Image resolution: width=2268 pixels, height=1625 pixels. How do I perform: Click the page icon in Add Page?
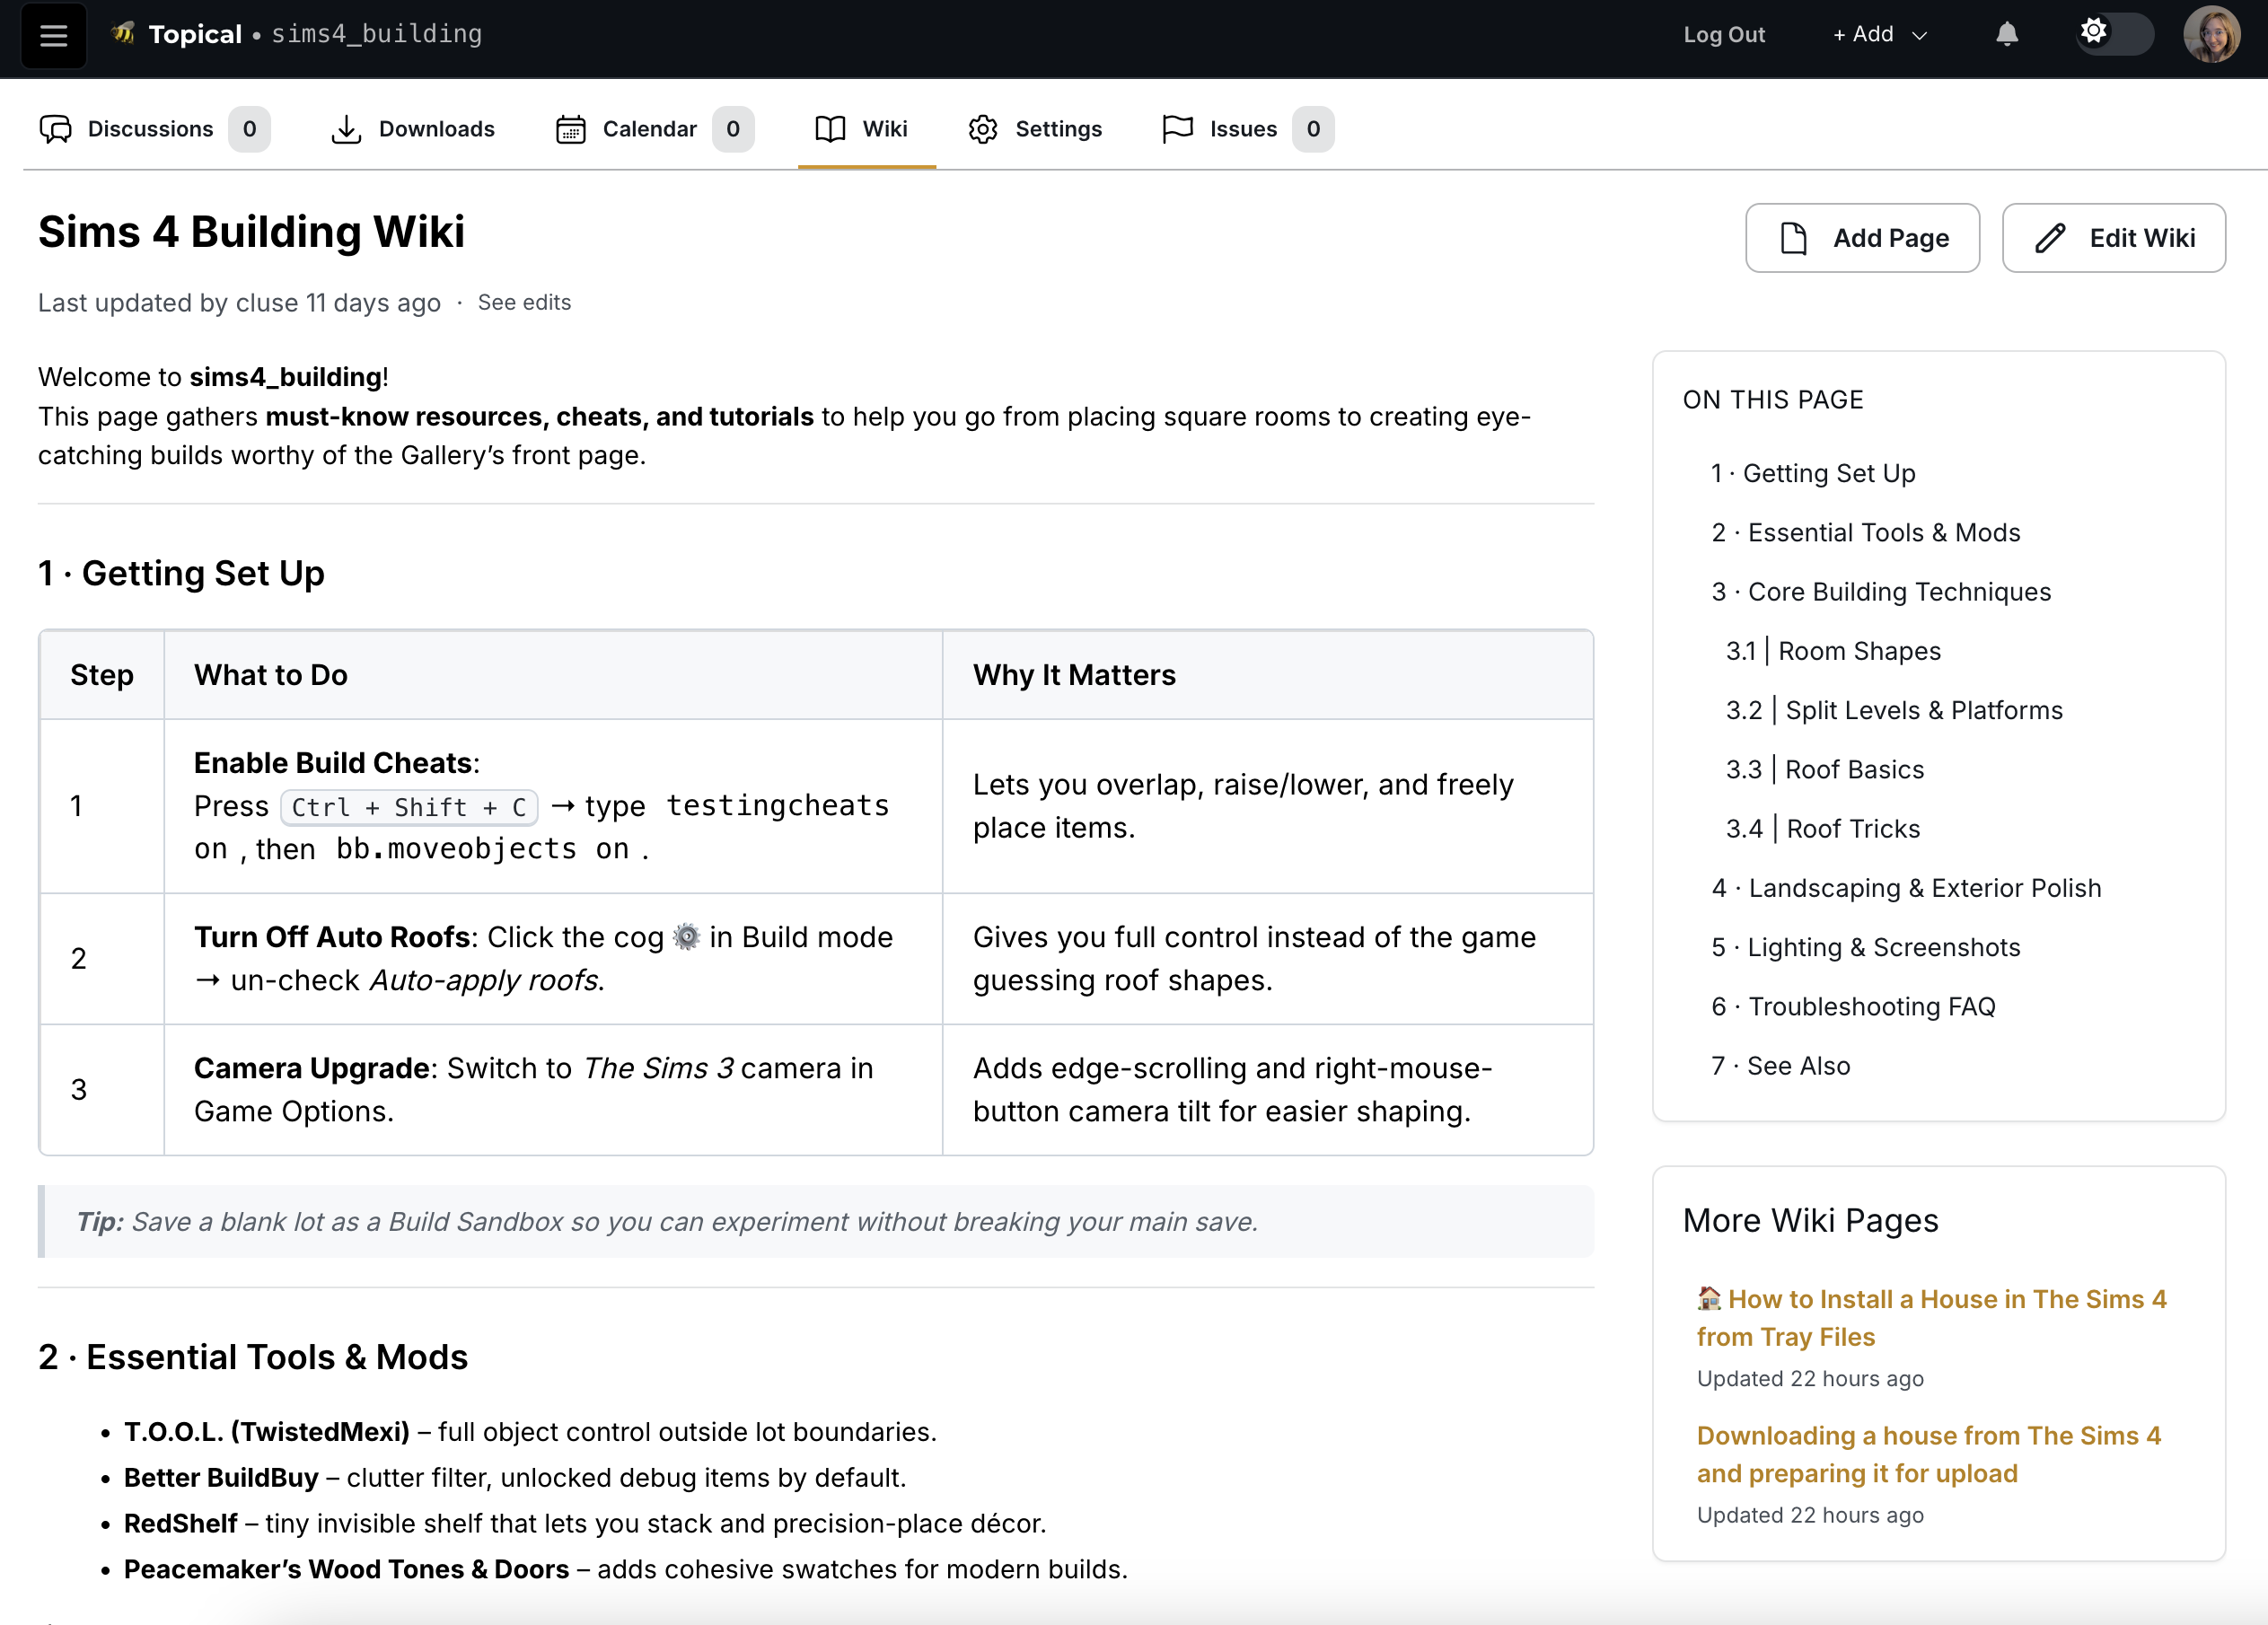click(x=1794, y=238)
